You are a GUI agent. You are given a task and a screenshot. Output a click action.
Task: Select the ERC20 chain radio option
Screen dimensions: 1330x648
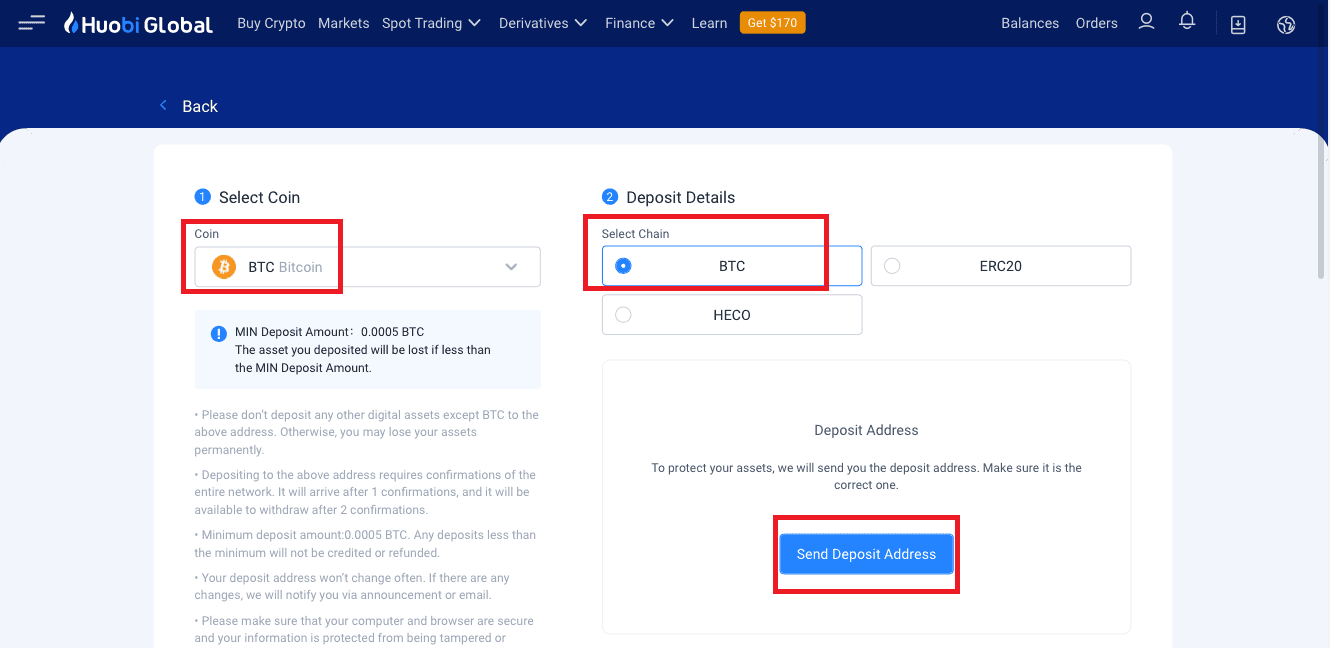1001,266
